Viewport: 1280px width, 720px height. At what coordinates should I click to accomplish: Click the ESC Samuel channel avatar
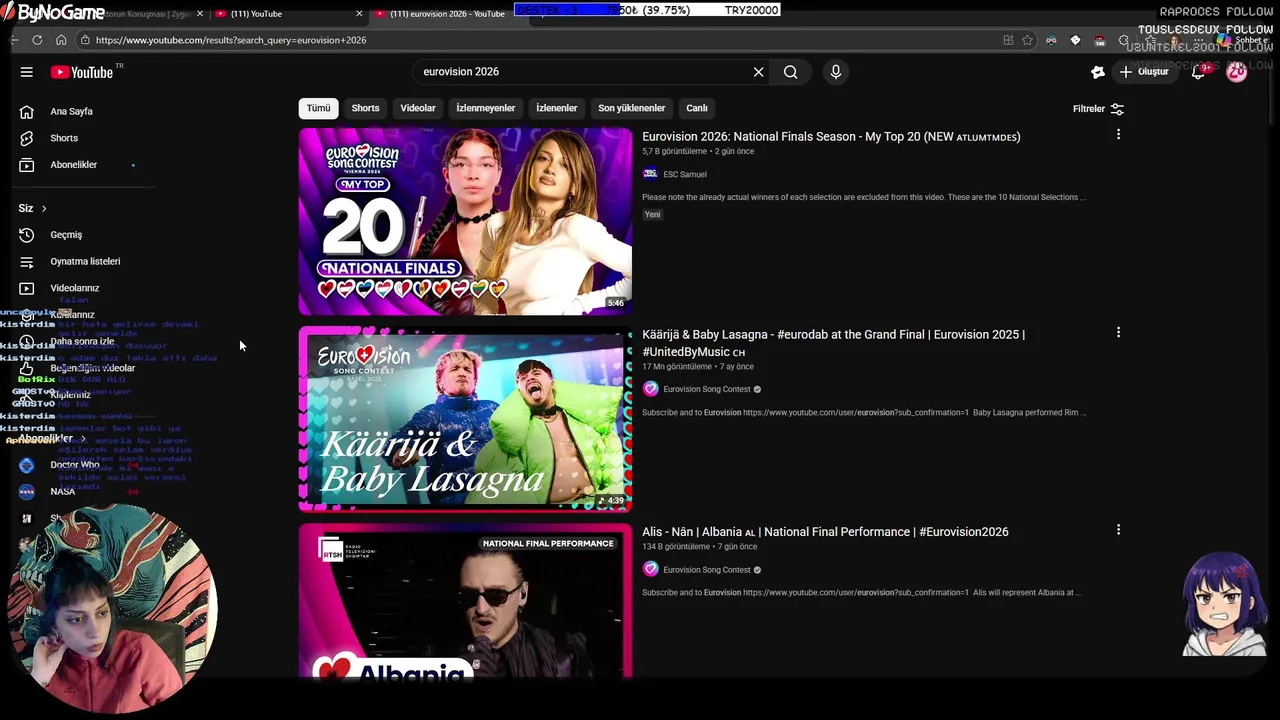[x=650, y=174]
